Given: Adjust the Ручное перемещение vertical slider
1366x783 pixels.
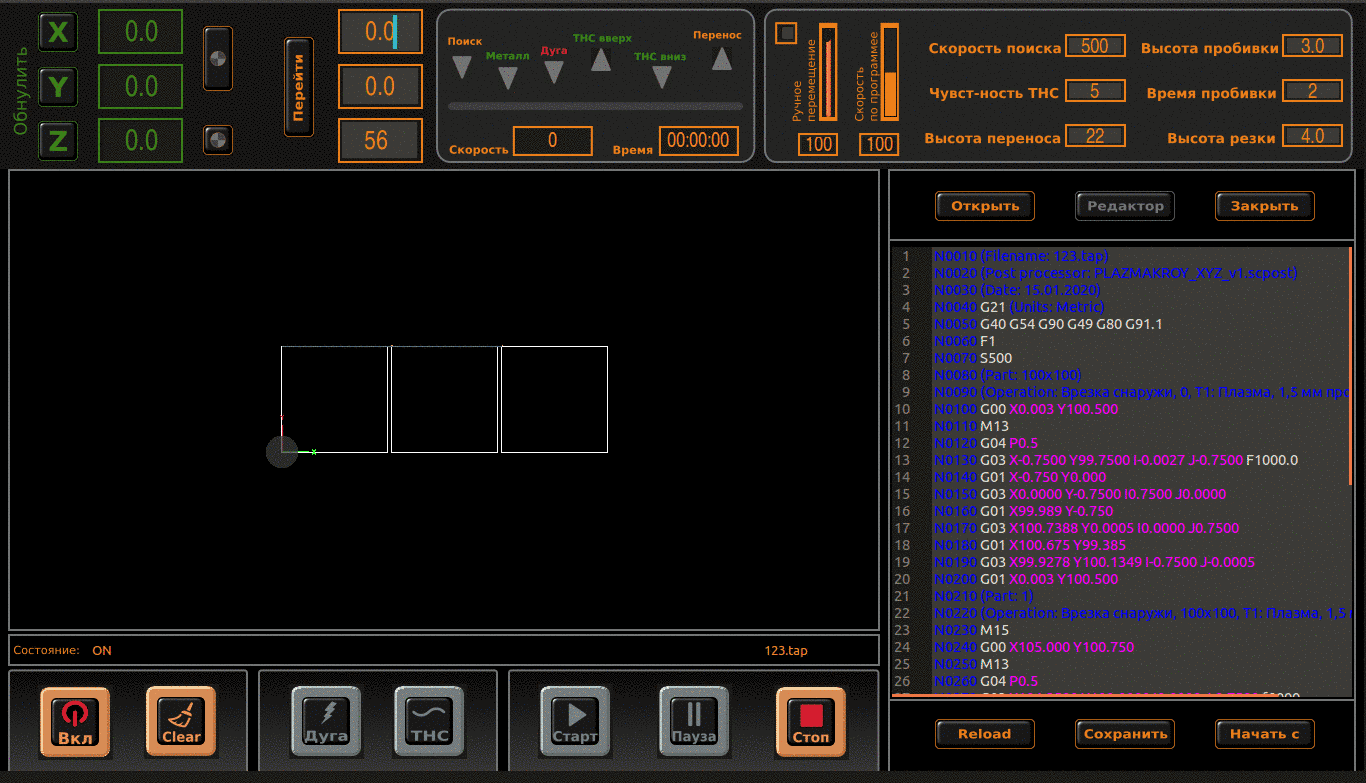Looking at the screenshot, I should (x=828, y=72).
